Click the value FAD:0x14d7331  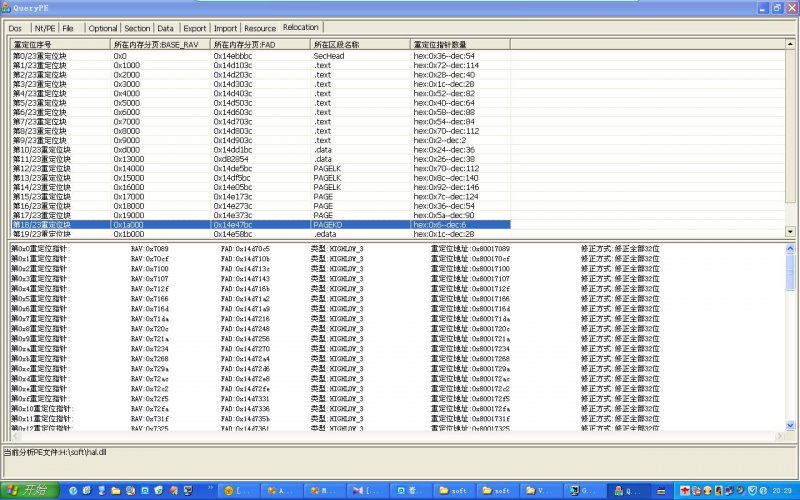(x=245, y=398)
